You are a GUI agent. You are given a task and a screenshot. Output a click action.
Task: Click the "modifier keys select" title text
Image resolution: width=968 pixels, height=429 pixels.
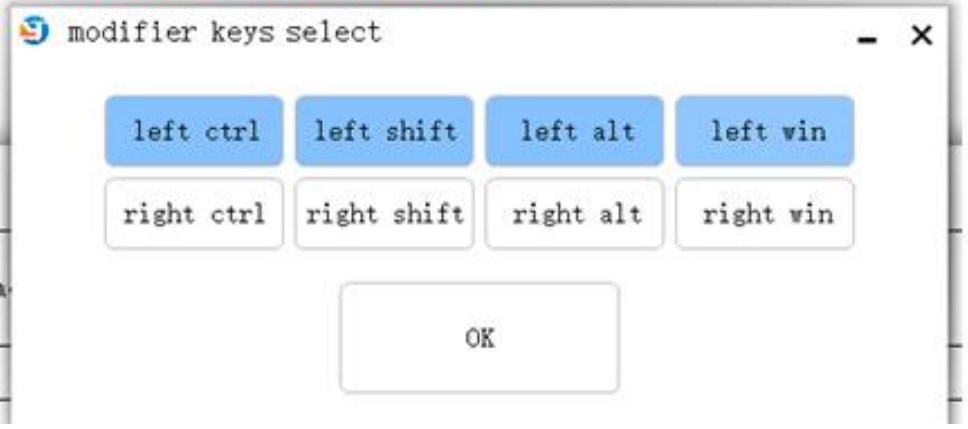(224, 32)
